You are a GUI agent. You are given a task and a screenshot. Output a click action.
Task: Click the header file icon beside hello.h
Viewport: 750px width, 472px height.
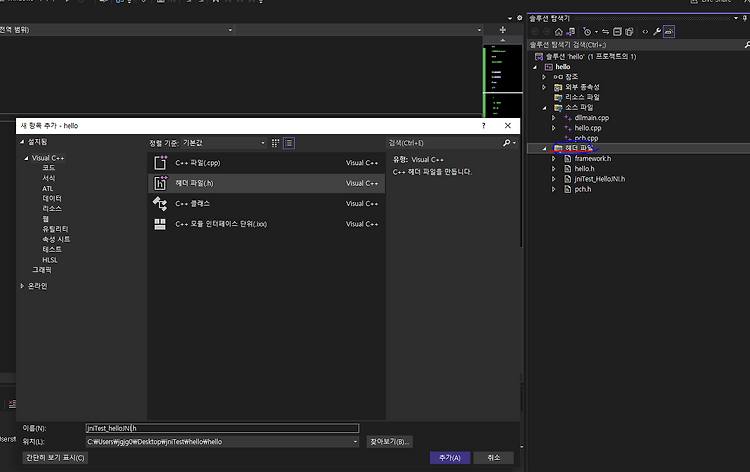tap(568, 169)
